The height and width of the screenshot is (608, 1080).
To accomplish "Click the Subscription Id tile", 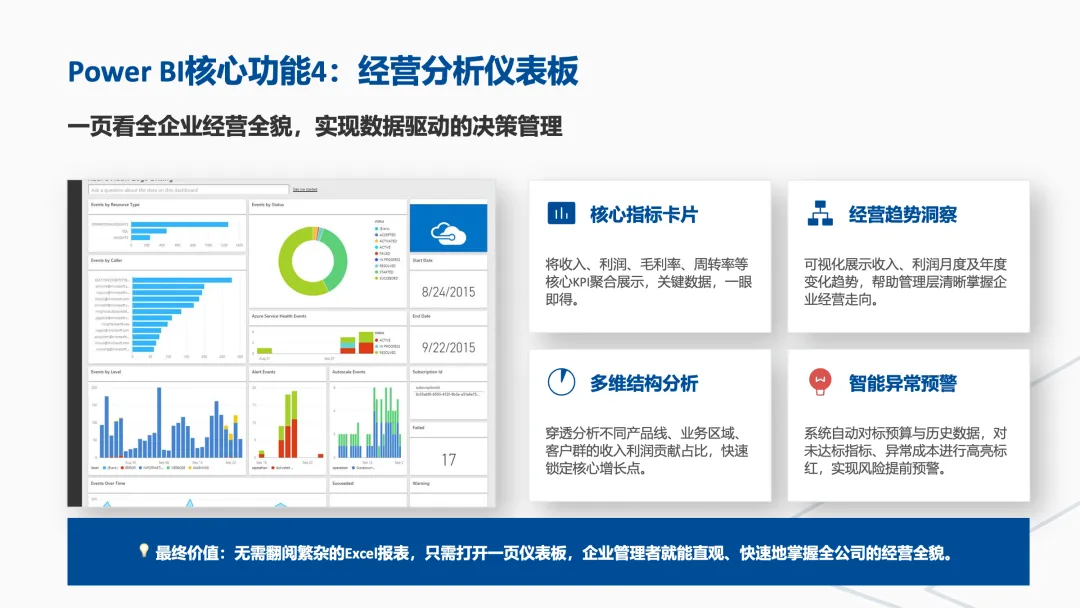I will pyautogui.click(x=448, y=393).
